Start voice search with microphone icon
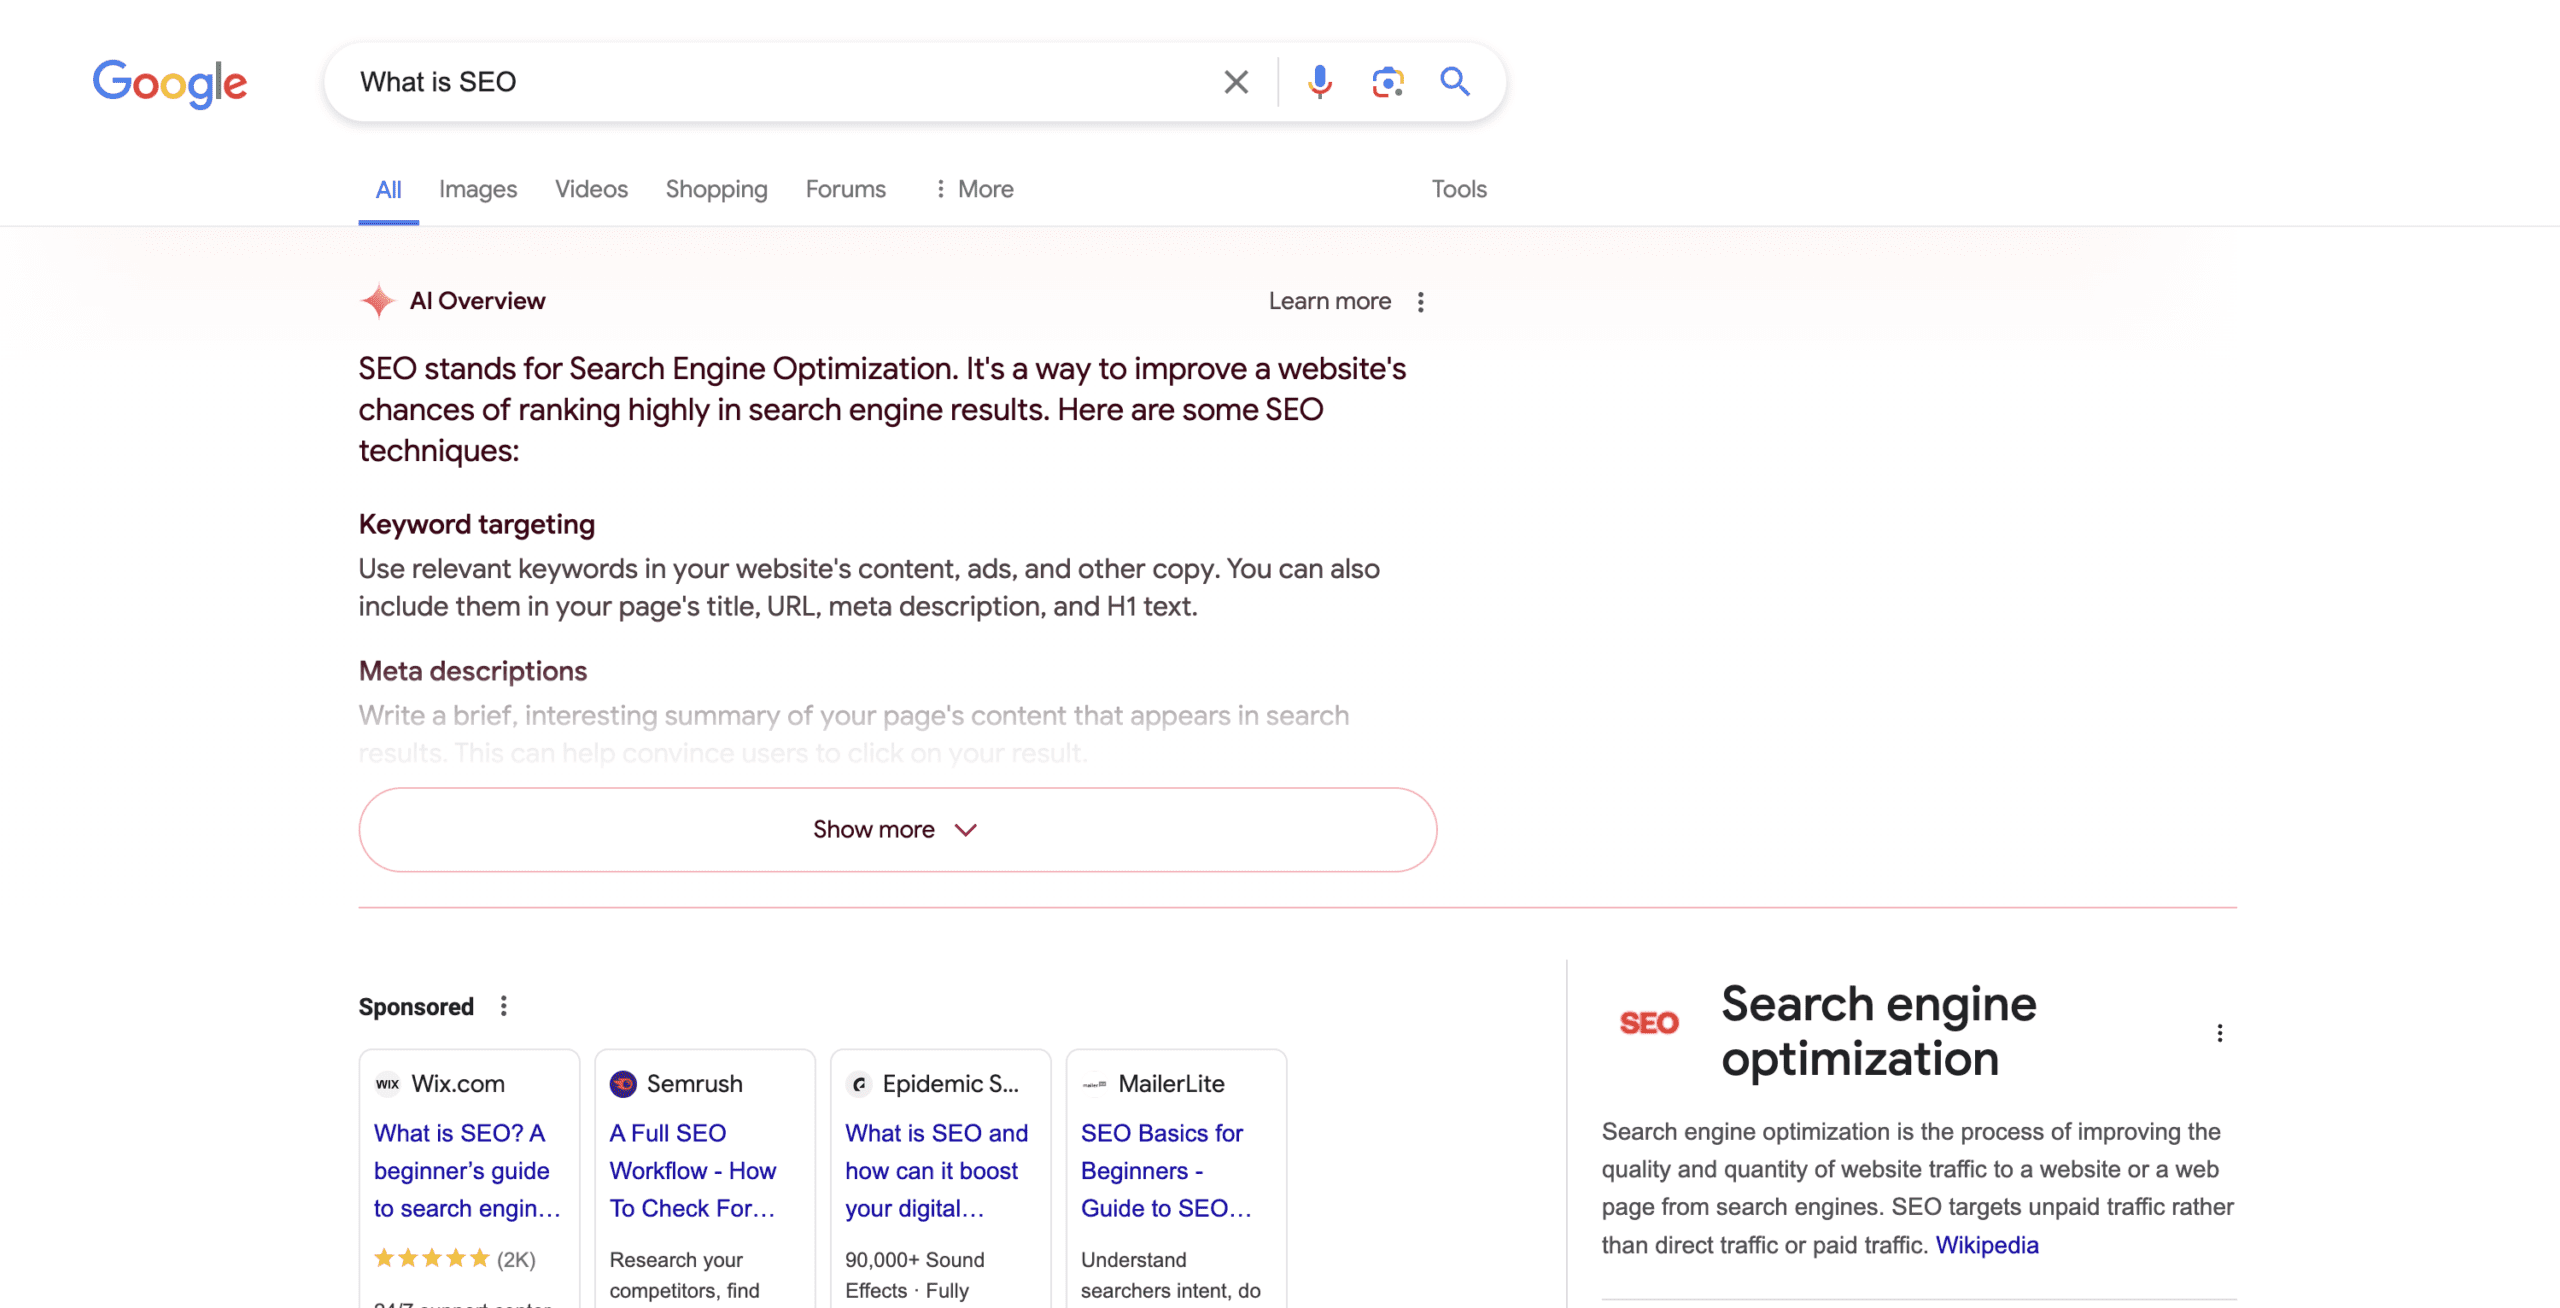Viewport: 2560px width, 1308px height. click(x=1319, y=82)
